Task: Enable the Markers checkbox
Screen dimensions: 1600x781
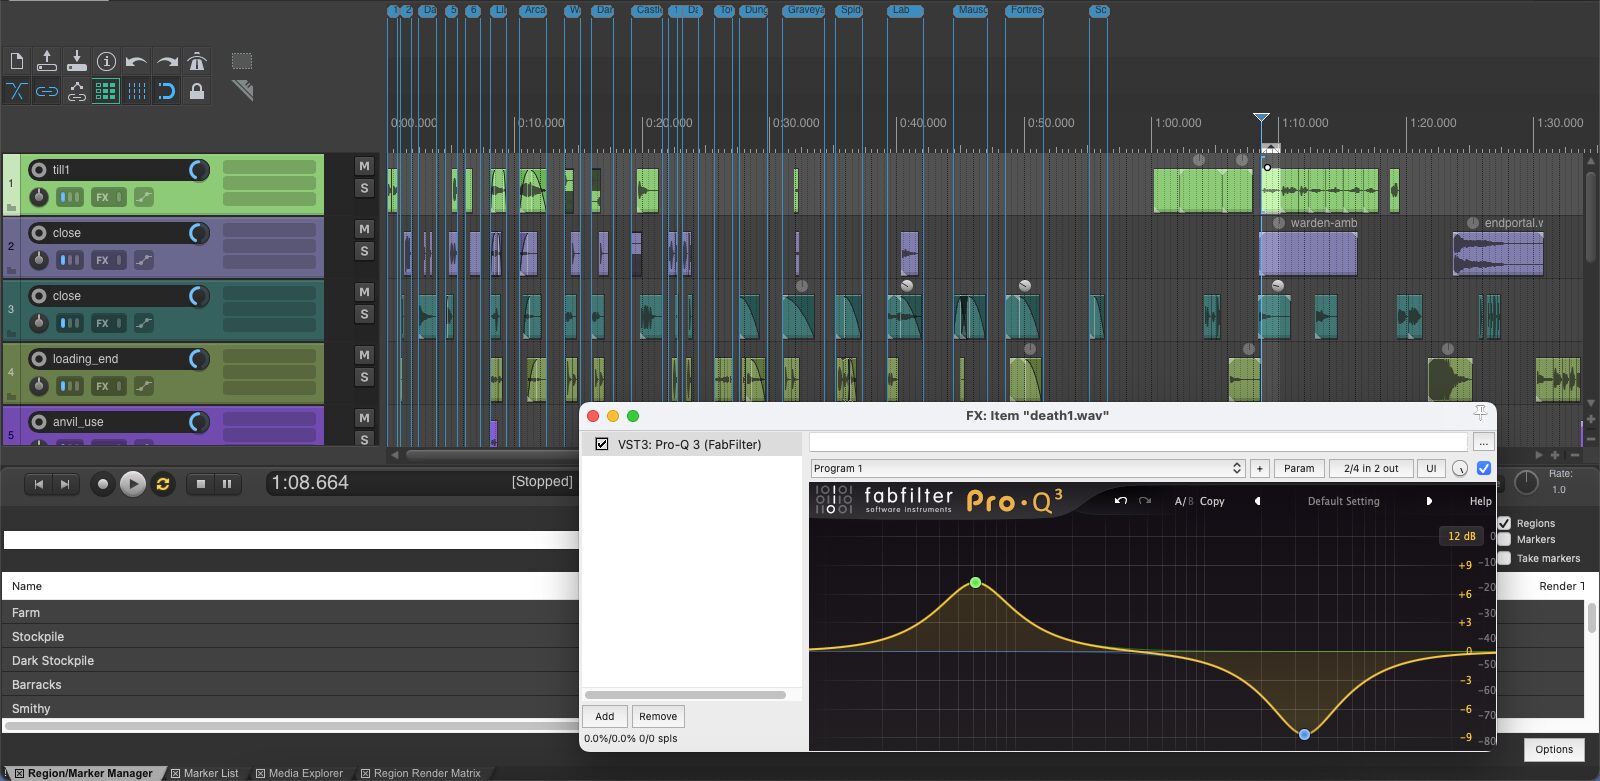Action: pyautogui.click(x=1505, y=540)
